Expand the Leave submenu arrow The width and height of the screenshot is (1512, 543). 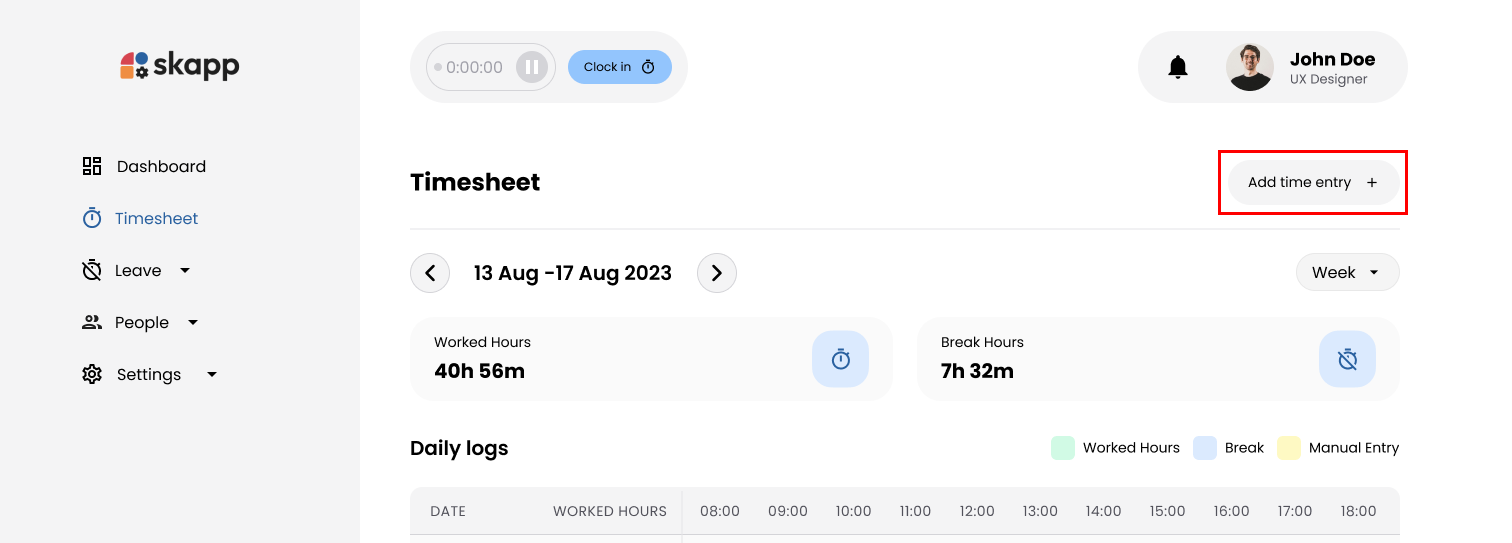[x=185, y=270]
